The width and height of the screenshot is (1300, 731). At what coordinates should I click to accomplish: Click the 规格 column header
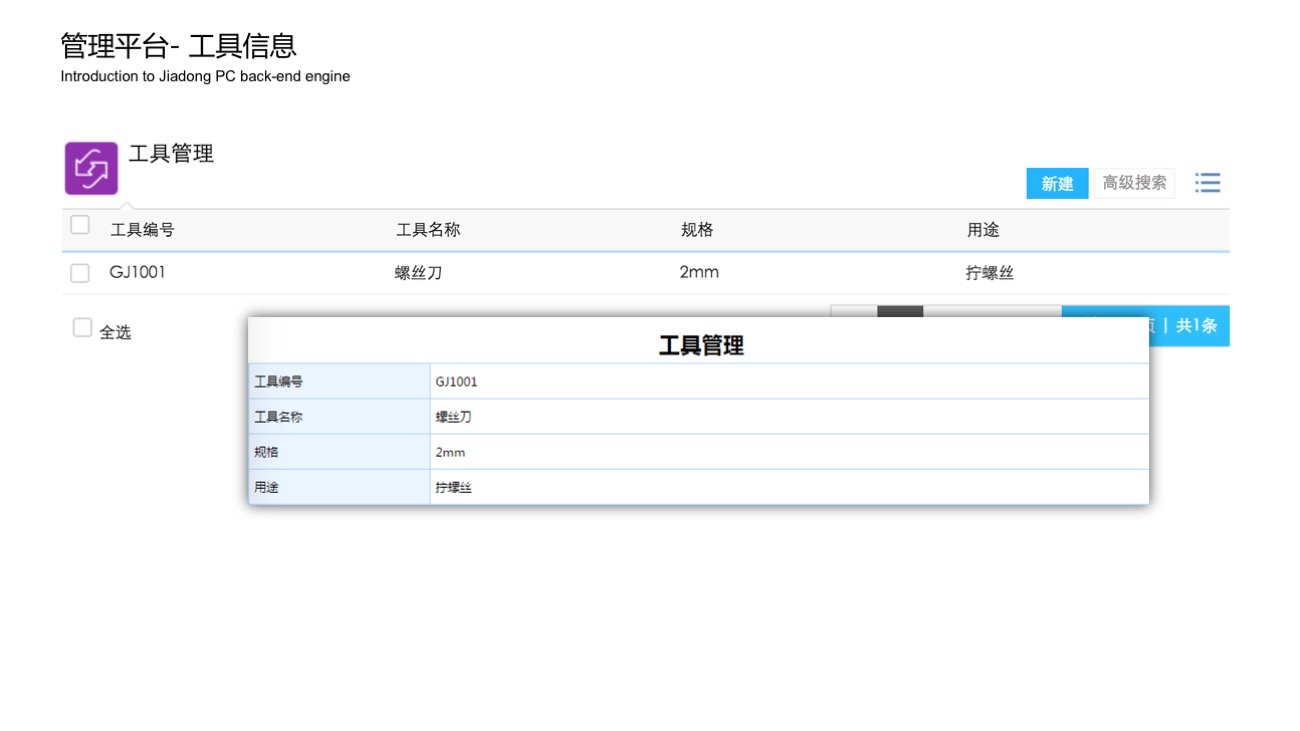click(697, 230)
